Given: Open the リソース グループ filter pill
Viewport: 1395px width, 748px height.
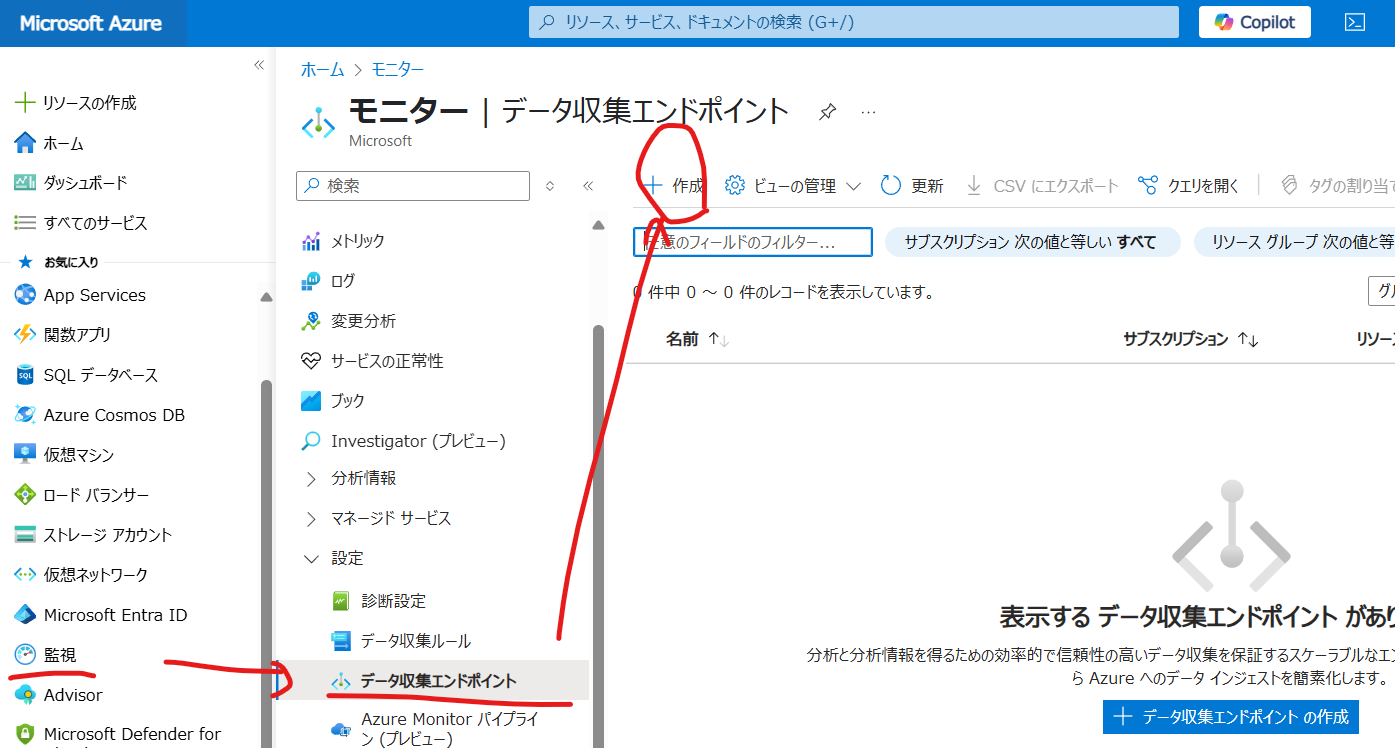Looking at the screenshot, I should (x=1294, y=242).
